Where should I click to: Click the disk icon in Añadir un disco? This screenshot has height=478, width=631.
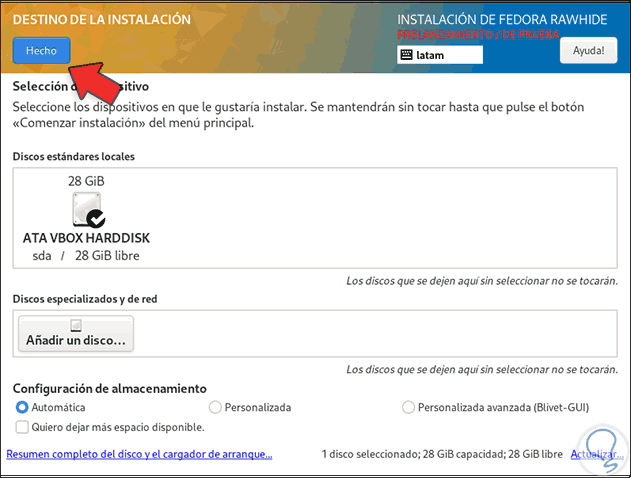(76, 326)
